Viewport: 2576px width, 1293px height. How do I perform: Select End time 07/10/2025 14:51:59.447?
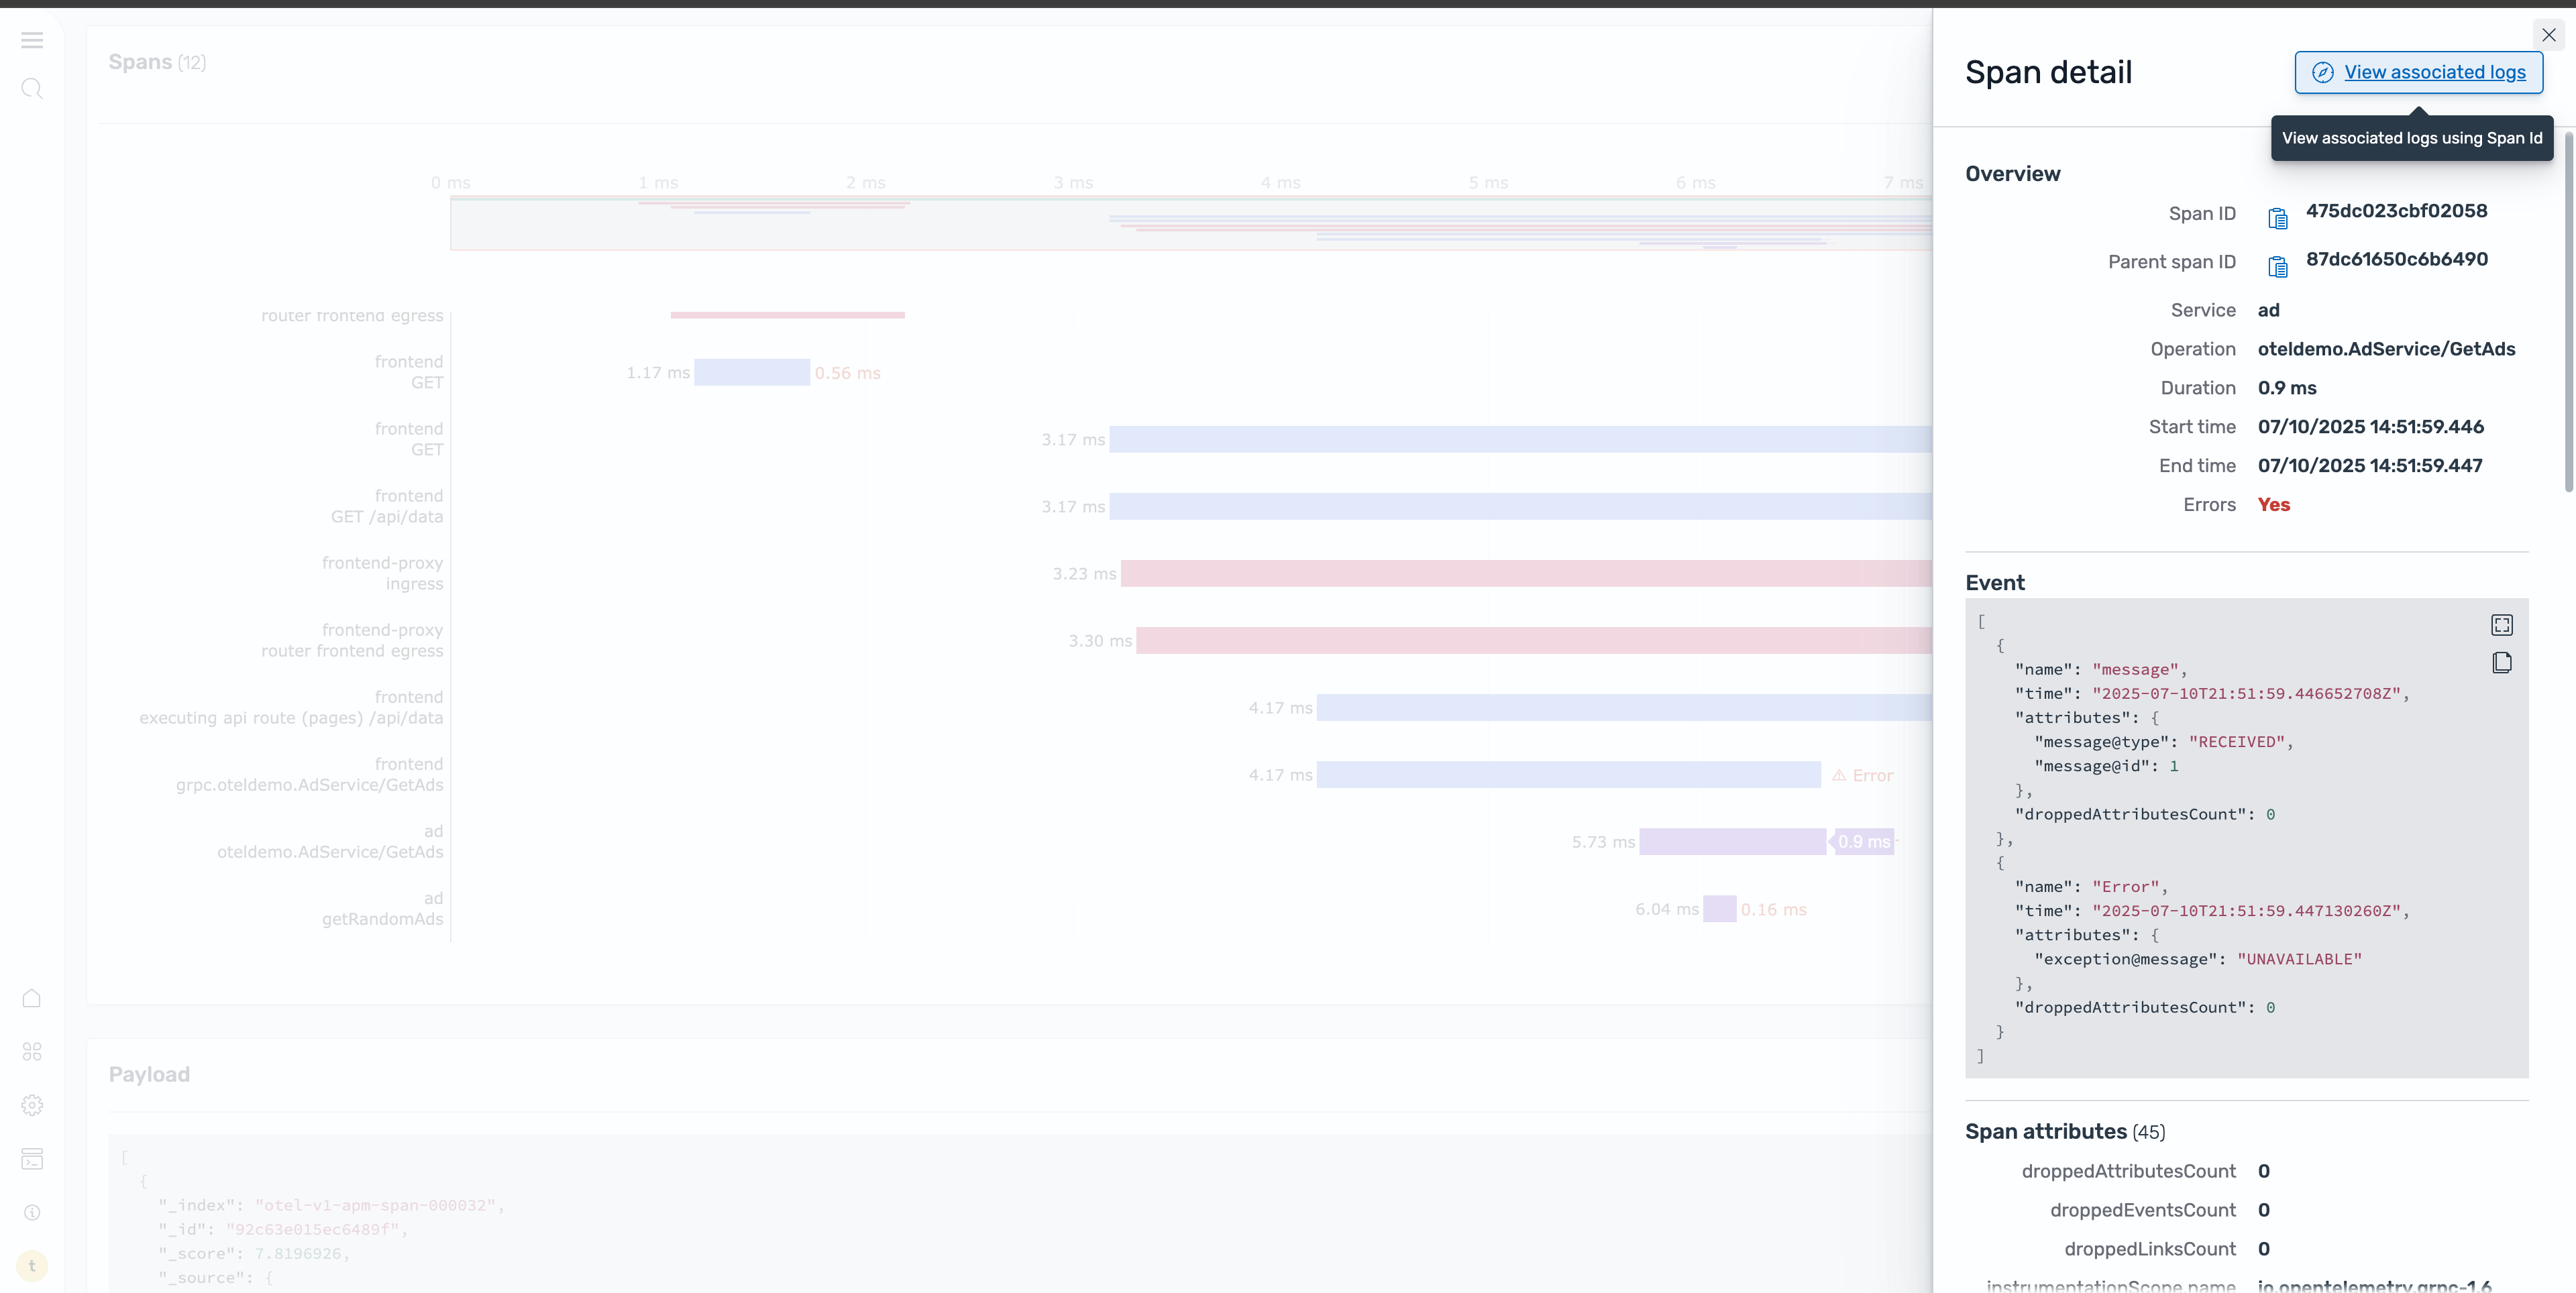2369,466
